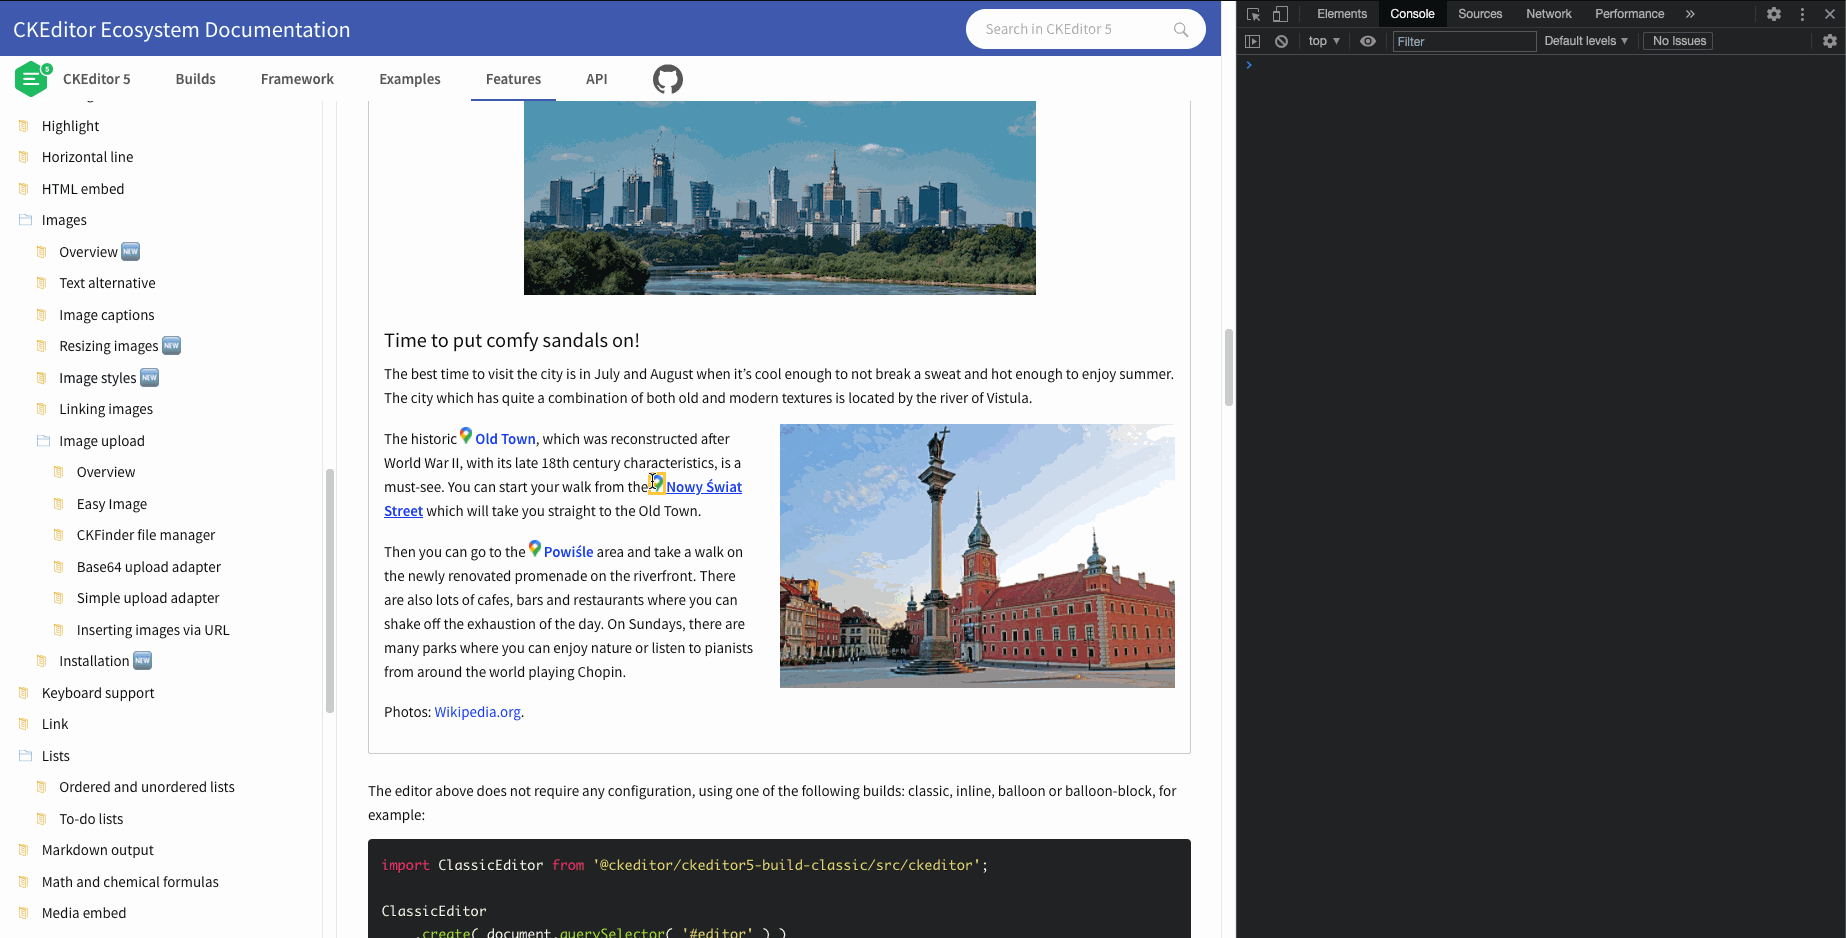Collapse the Image upload folder
Screen dimensions: 1846x938
click(x=43, y=441)
